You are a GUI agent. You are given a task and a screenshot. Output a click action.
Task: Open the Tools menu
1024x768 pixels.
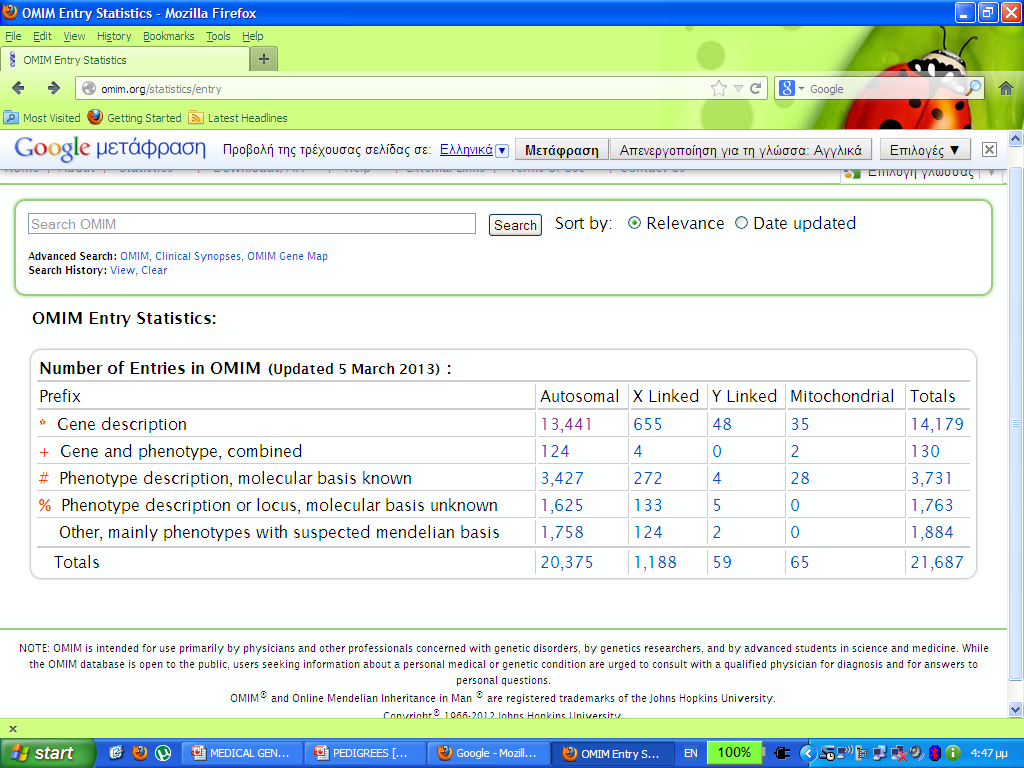coord(218,36)
